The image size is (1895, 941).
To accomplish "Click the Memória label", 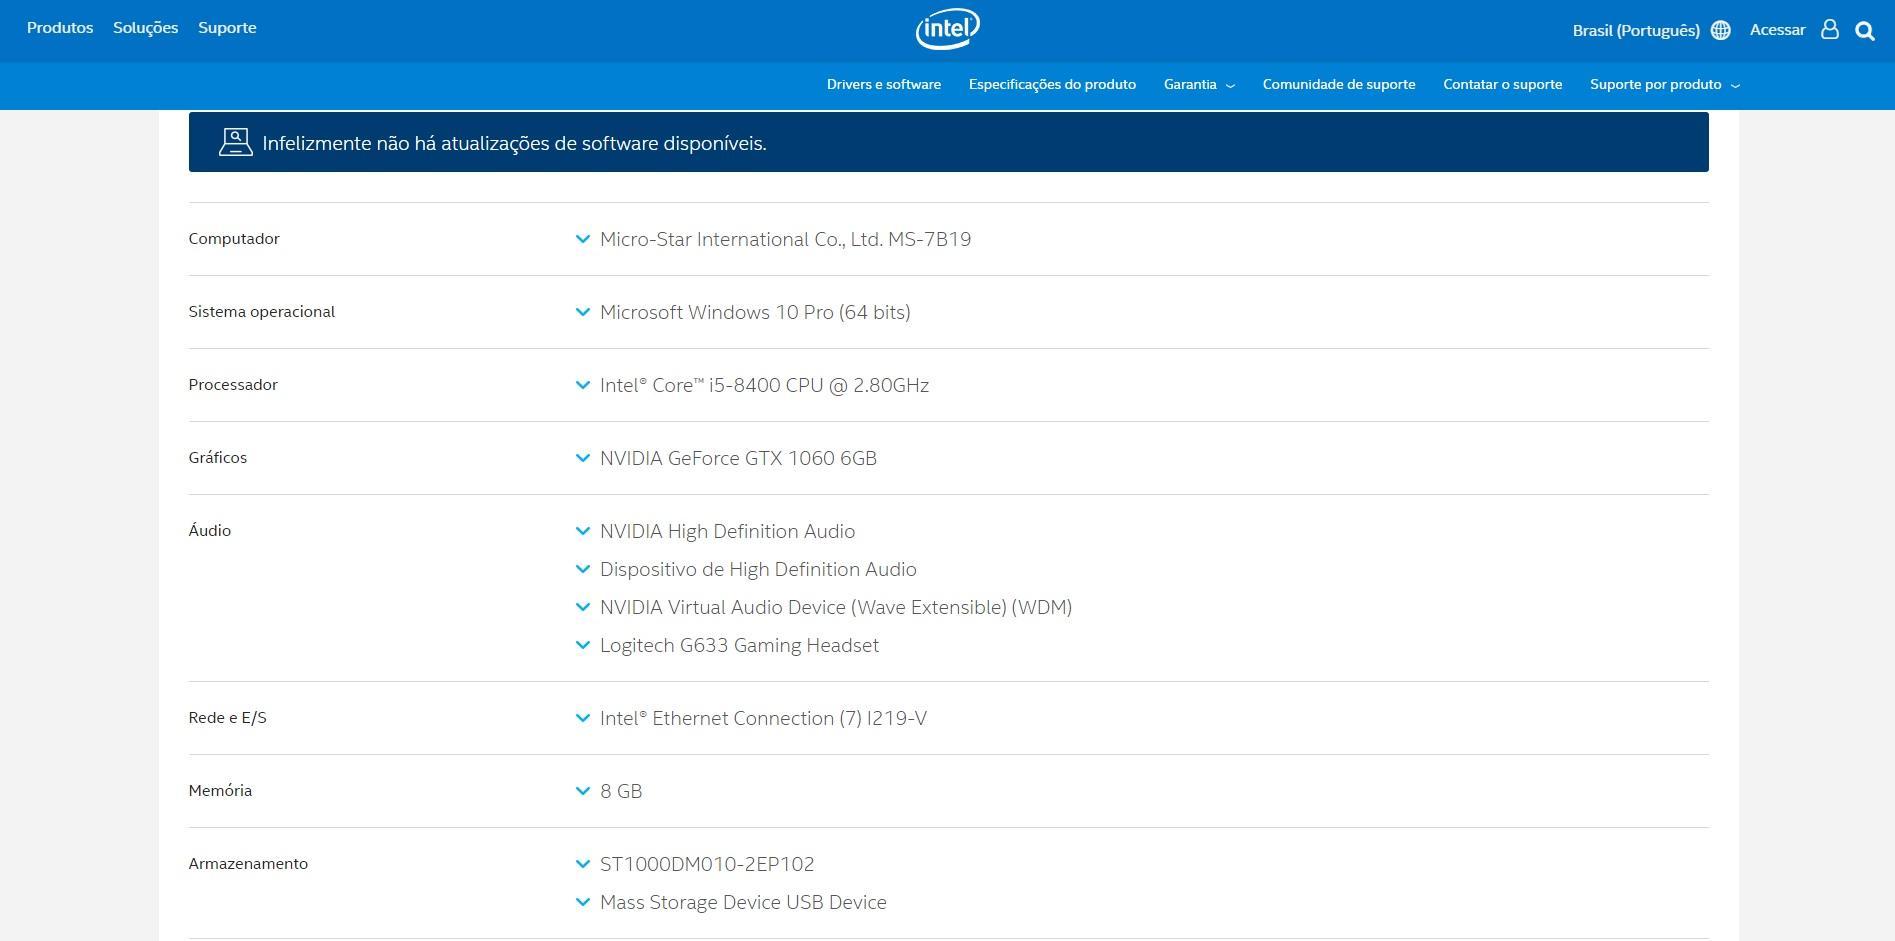I will tap(220, 791).
